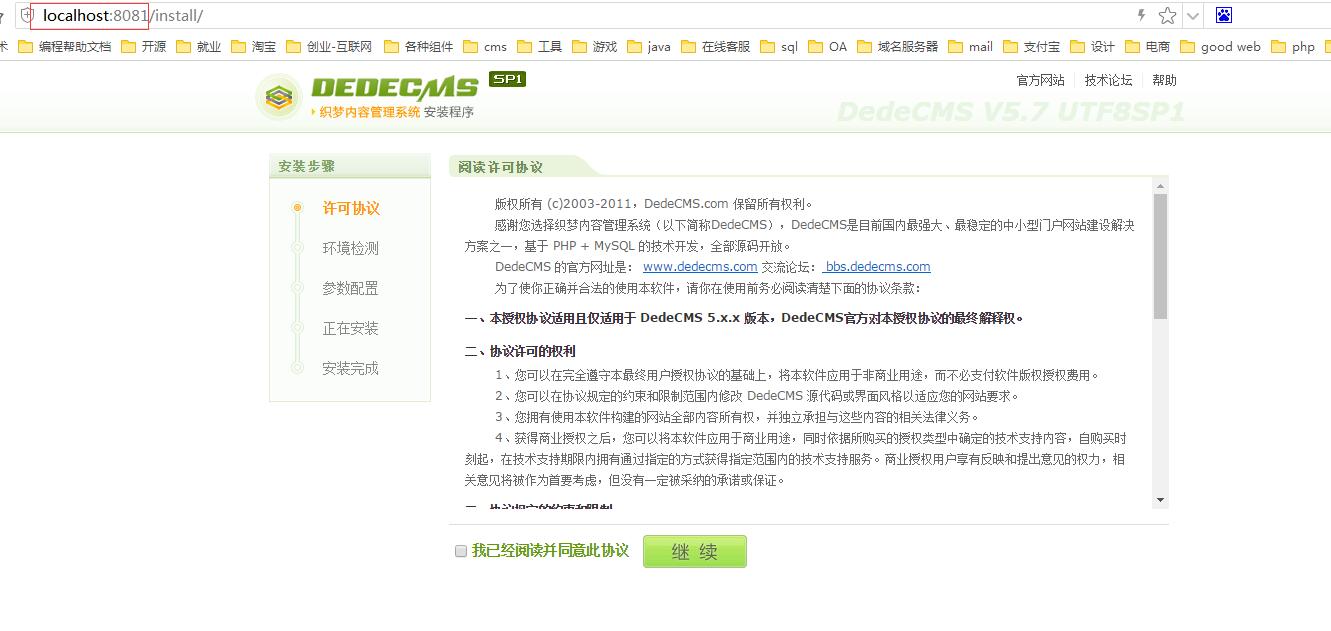1331x631 pixels.
Task: Click the lightning bolt icon beside the address bar
Action: (1143, 15)
